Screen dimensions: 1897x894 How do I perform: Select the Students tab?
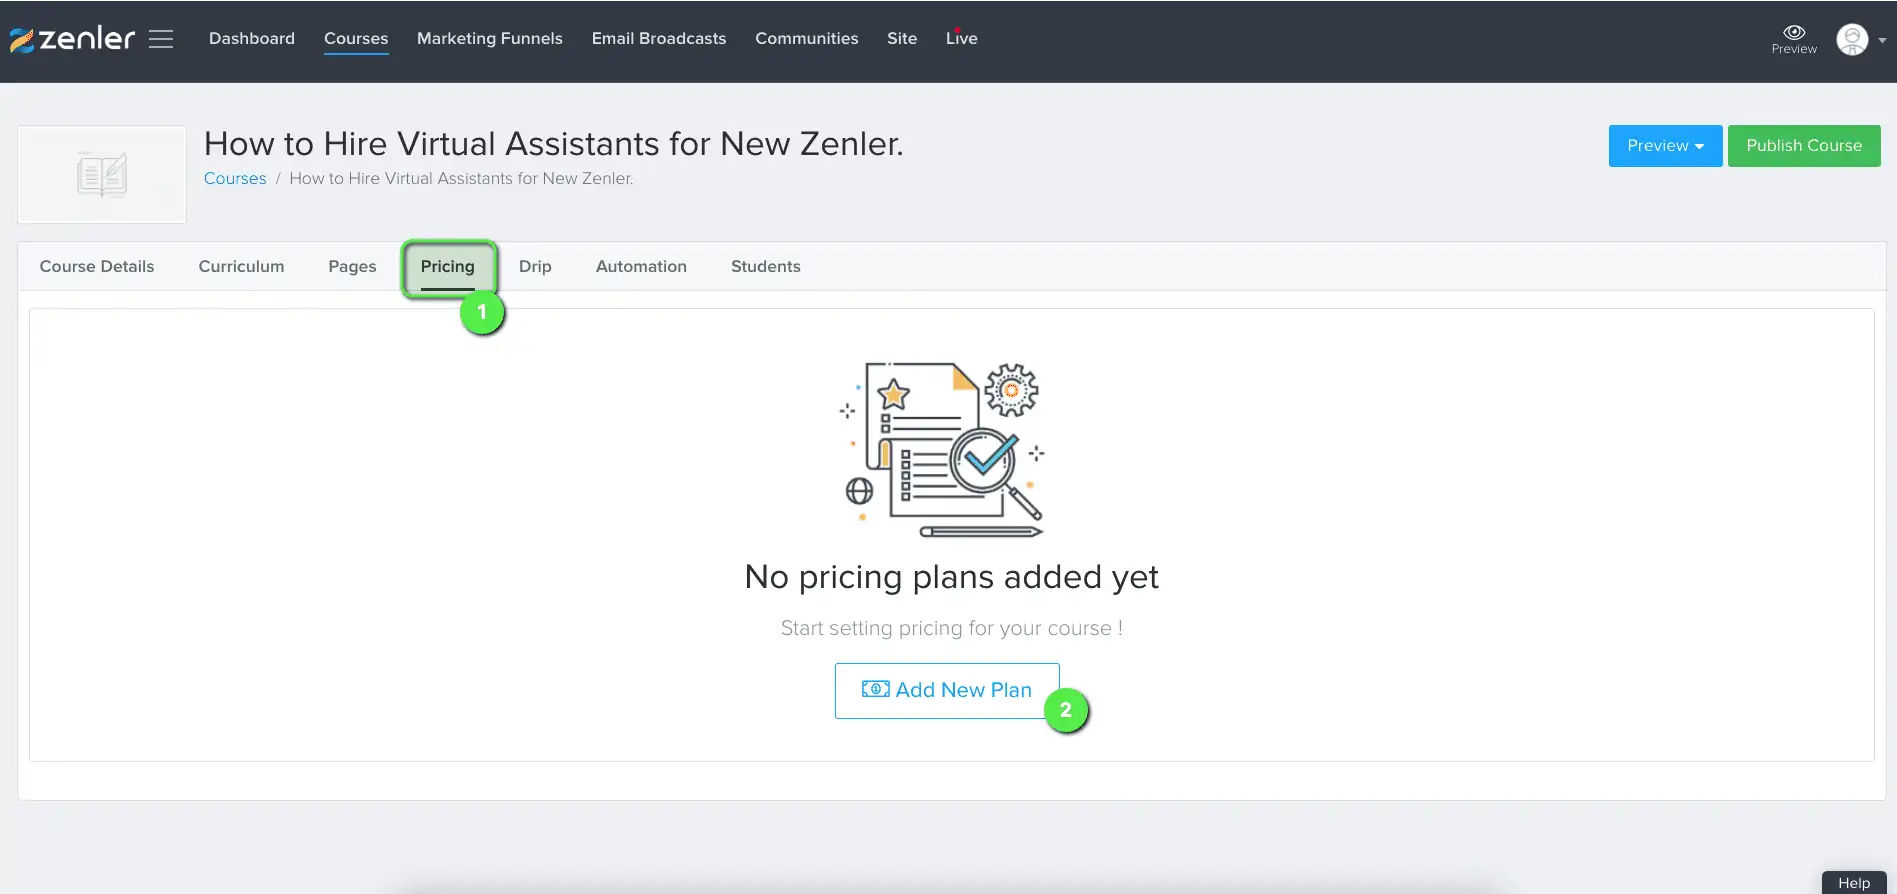(765, 266)
